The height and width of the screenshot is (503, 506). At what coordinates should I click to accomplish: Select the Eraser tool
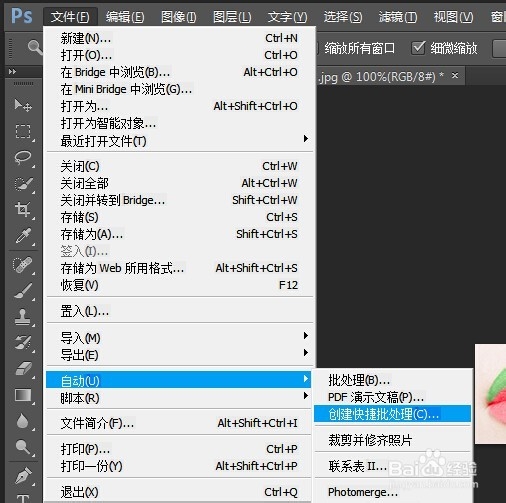23,369
